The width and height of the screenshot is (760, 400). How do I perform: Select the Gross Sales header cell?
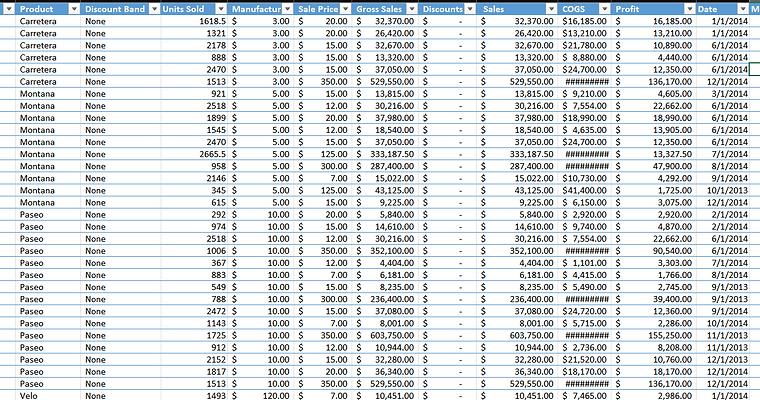pos(385,9)
